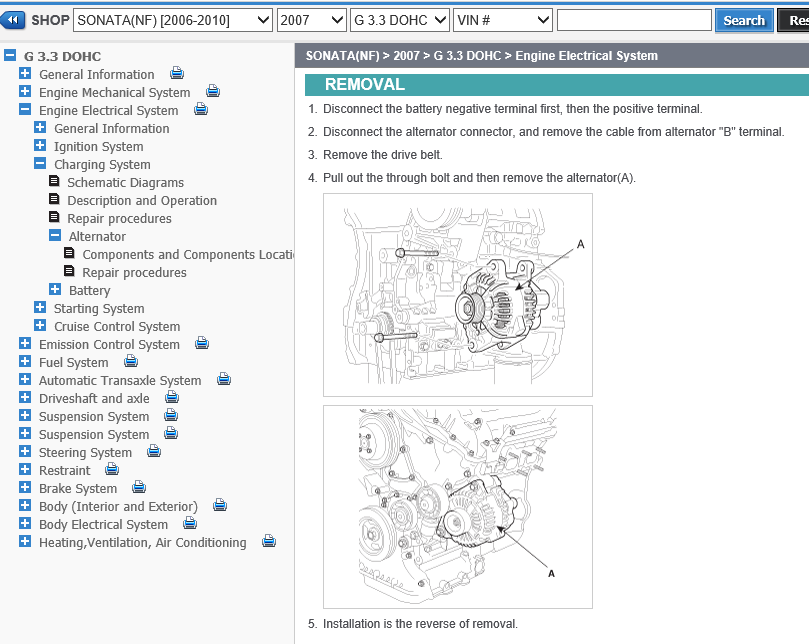The height and width of the screenshot is (644, 809).
Task: Expand the Ignition System node
Action: pos(40,146)
